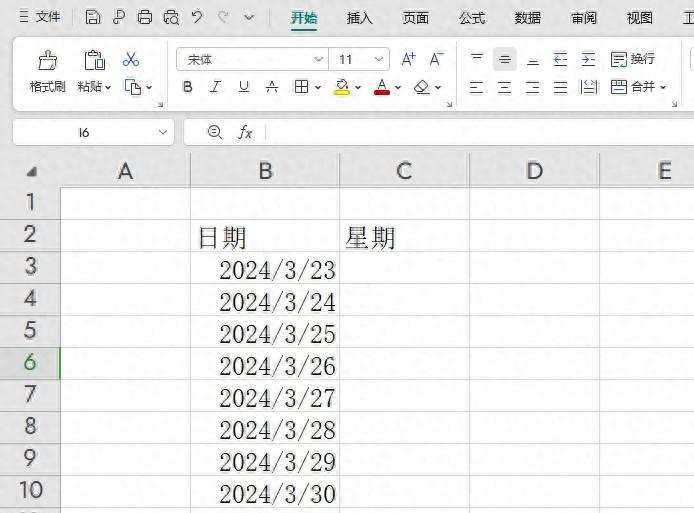The image size is (694, 513).
Task: Switch to the 视图 tab
Action: pyautogui.click(x=640, y=18)
